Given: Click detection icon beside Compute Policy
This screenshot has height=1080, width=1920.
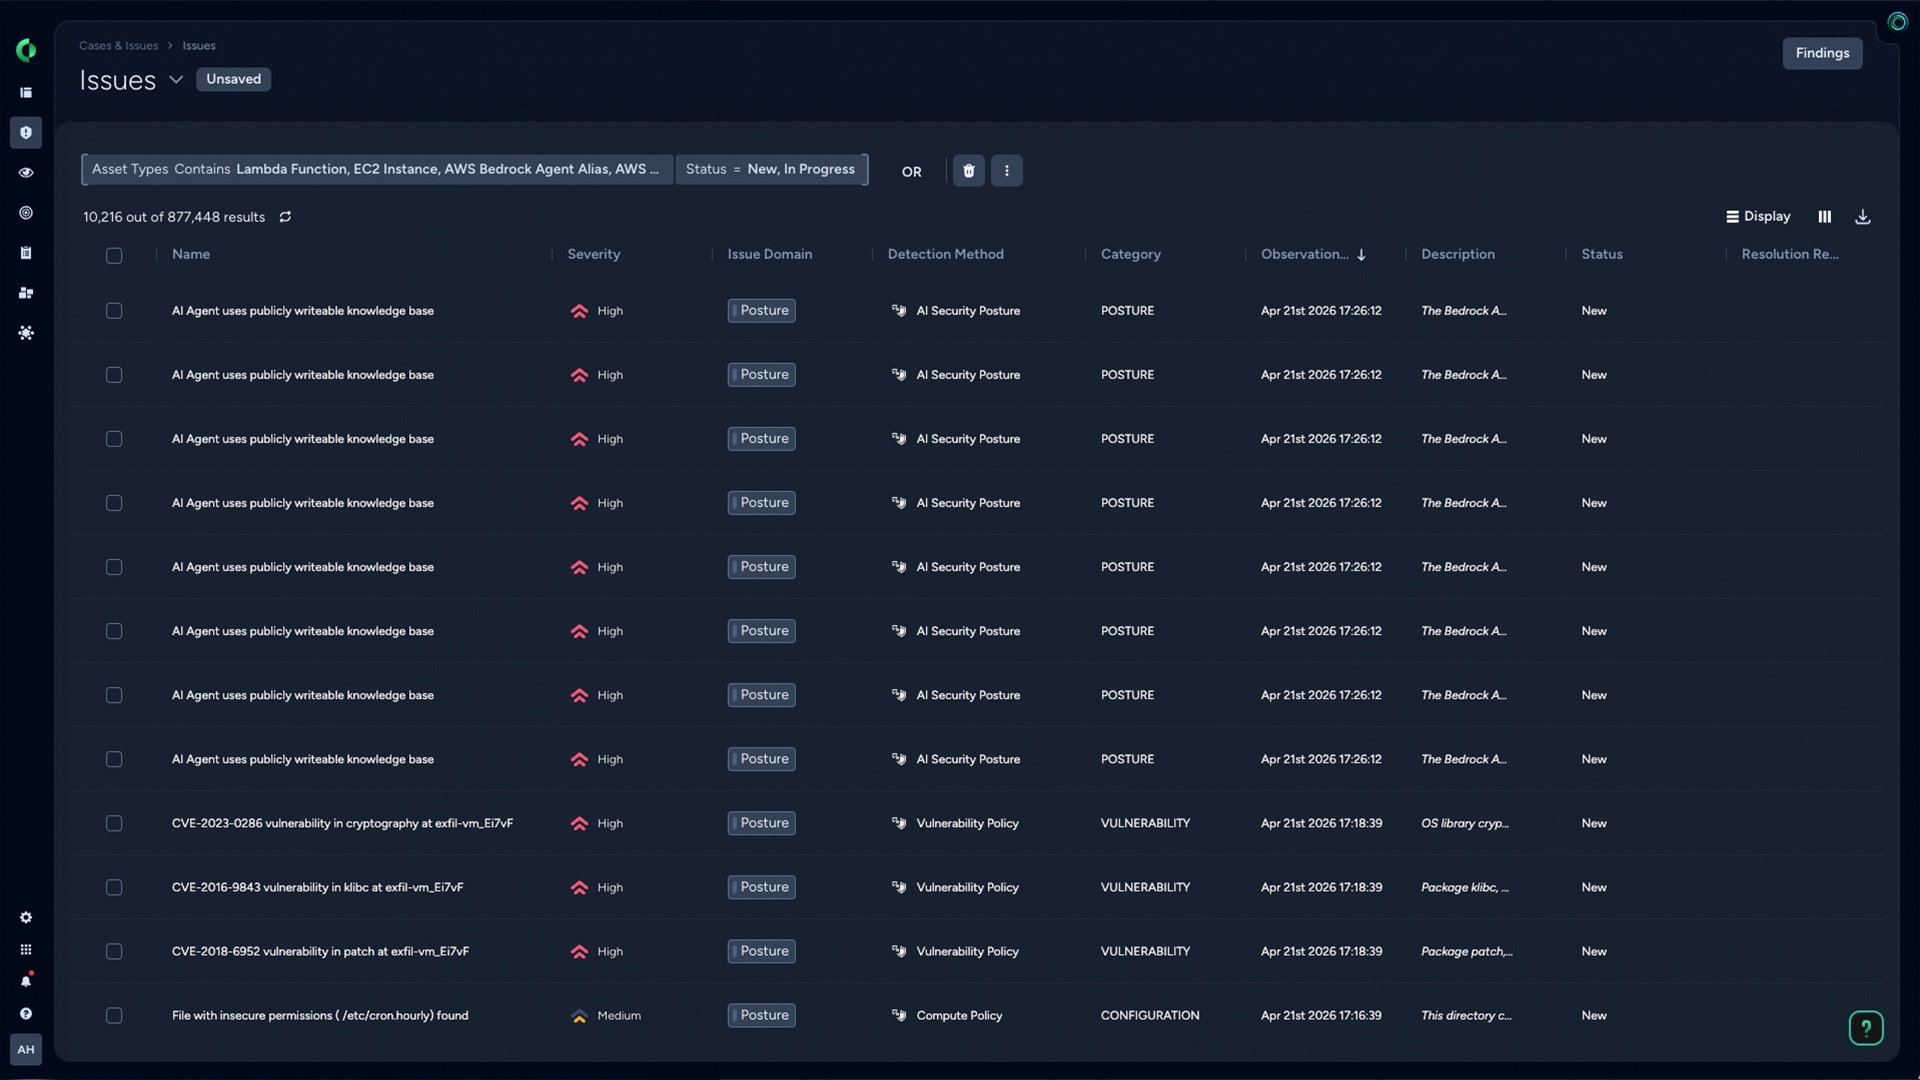Looking at the screenshot, I should pos(899,1015).
